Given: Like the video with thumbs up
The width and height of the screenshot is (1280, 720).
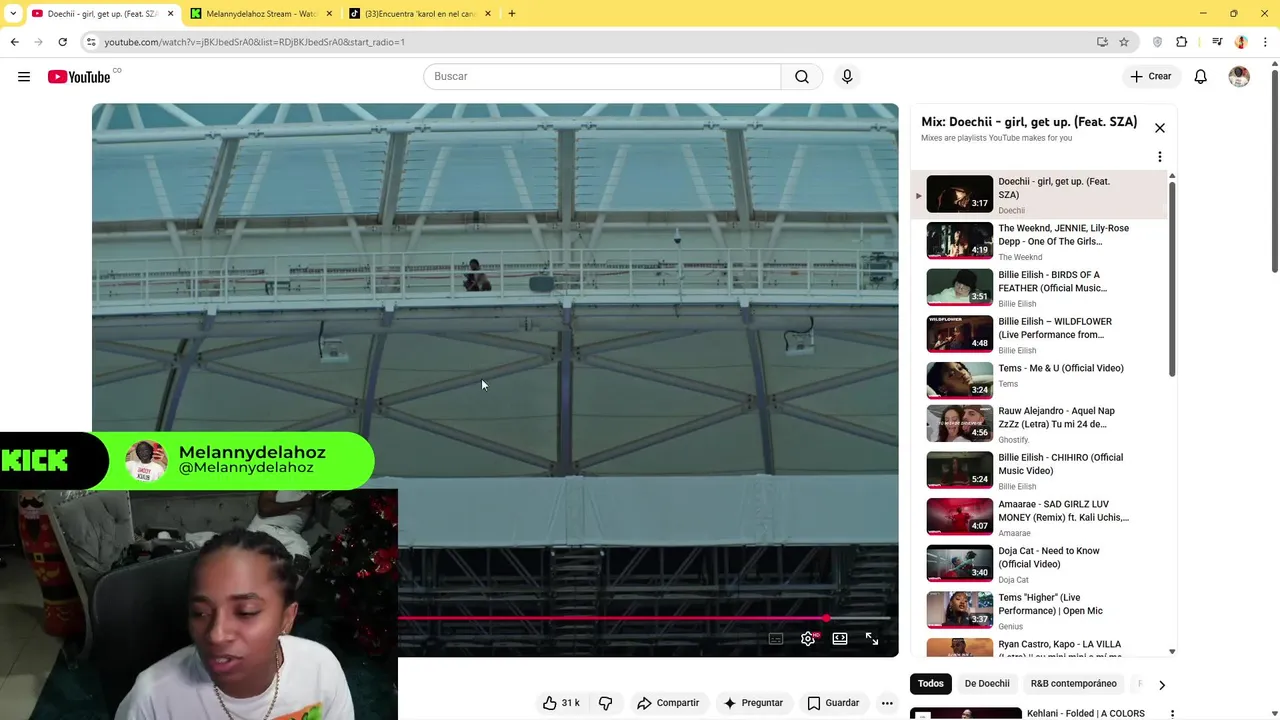Looking at the screenshot, I should click(x=560, y=703).
